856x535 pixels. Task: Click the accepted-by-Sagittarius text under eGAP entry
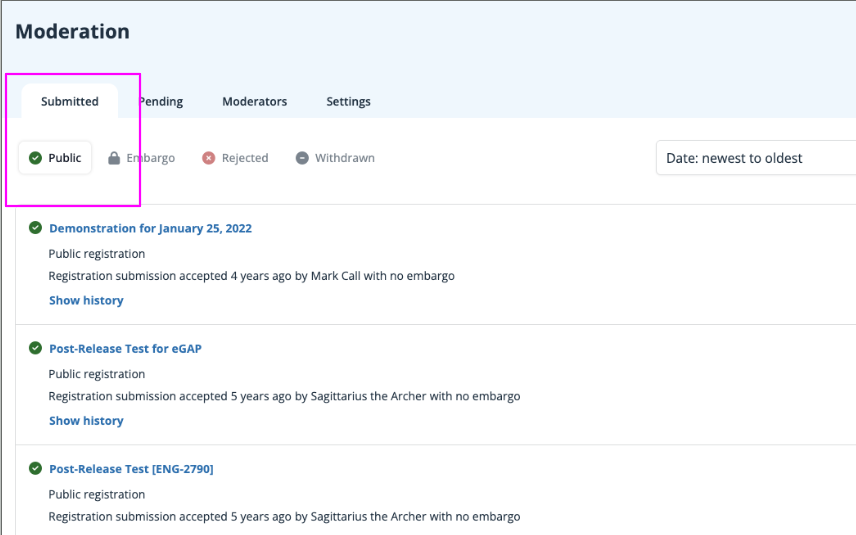click(x=284, y=396)
